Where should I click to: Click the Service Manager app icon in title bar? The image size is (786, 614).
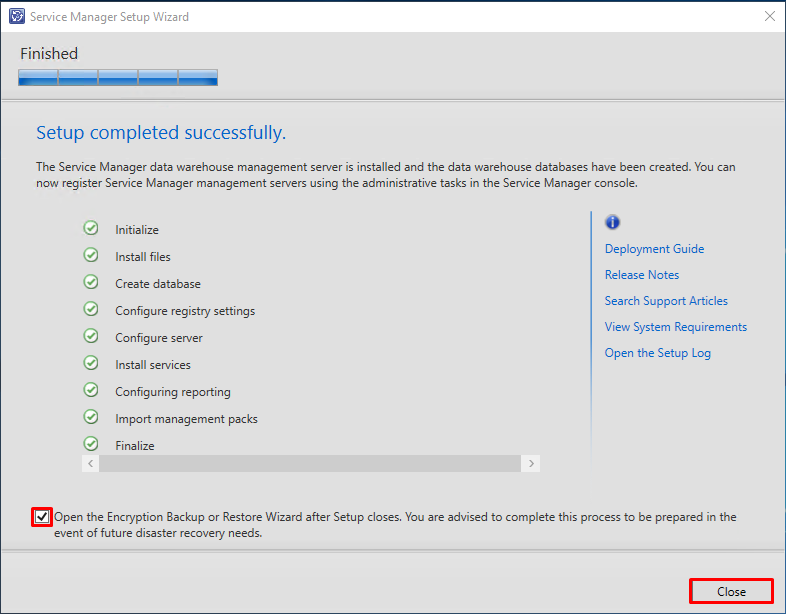click(x=17, y=17)
